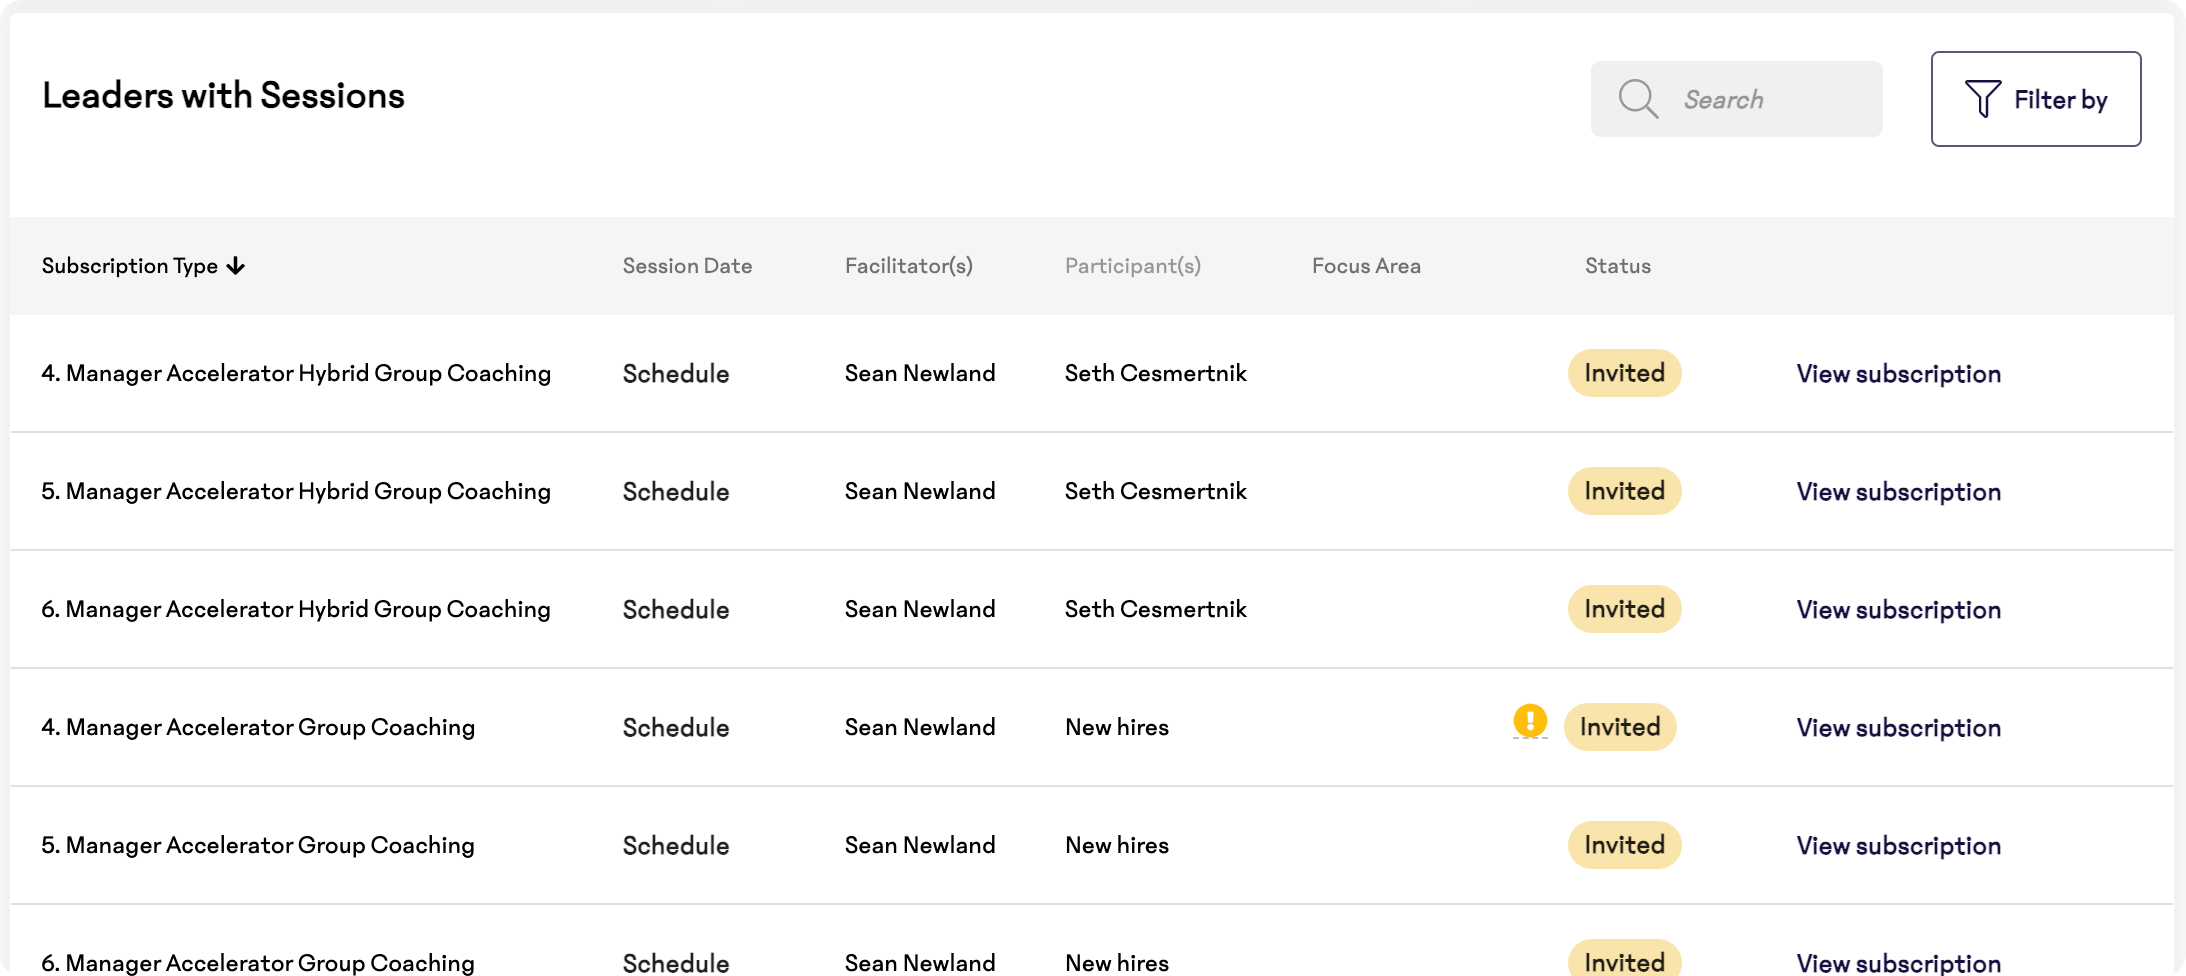The height and width of the screenshot is (976, 2186).
Task: Click into the Search field
Action: pos(1737,99)
